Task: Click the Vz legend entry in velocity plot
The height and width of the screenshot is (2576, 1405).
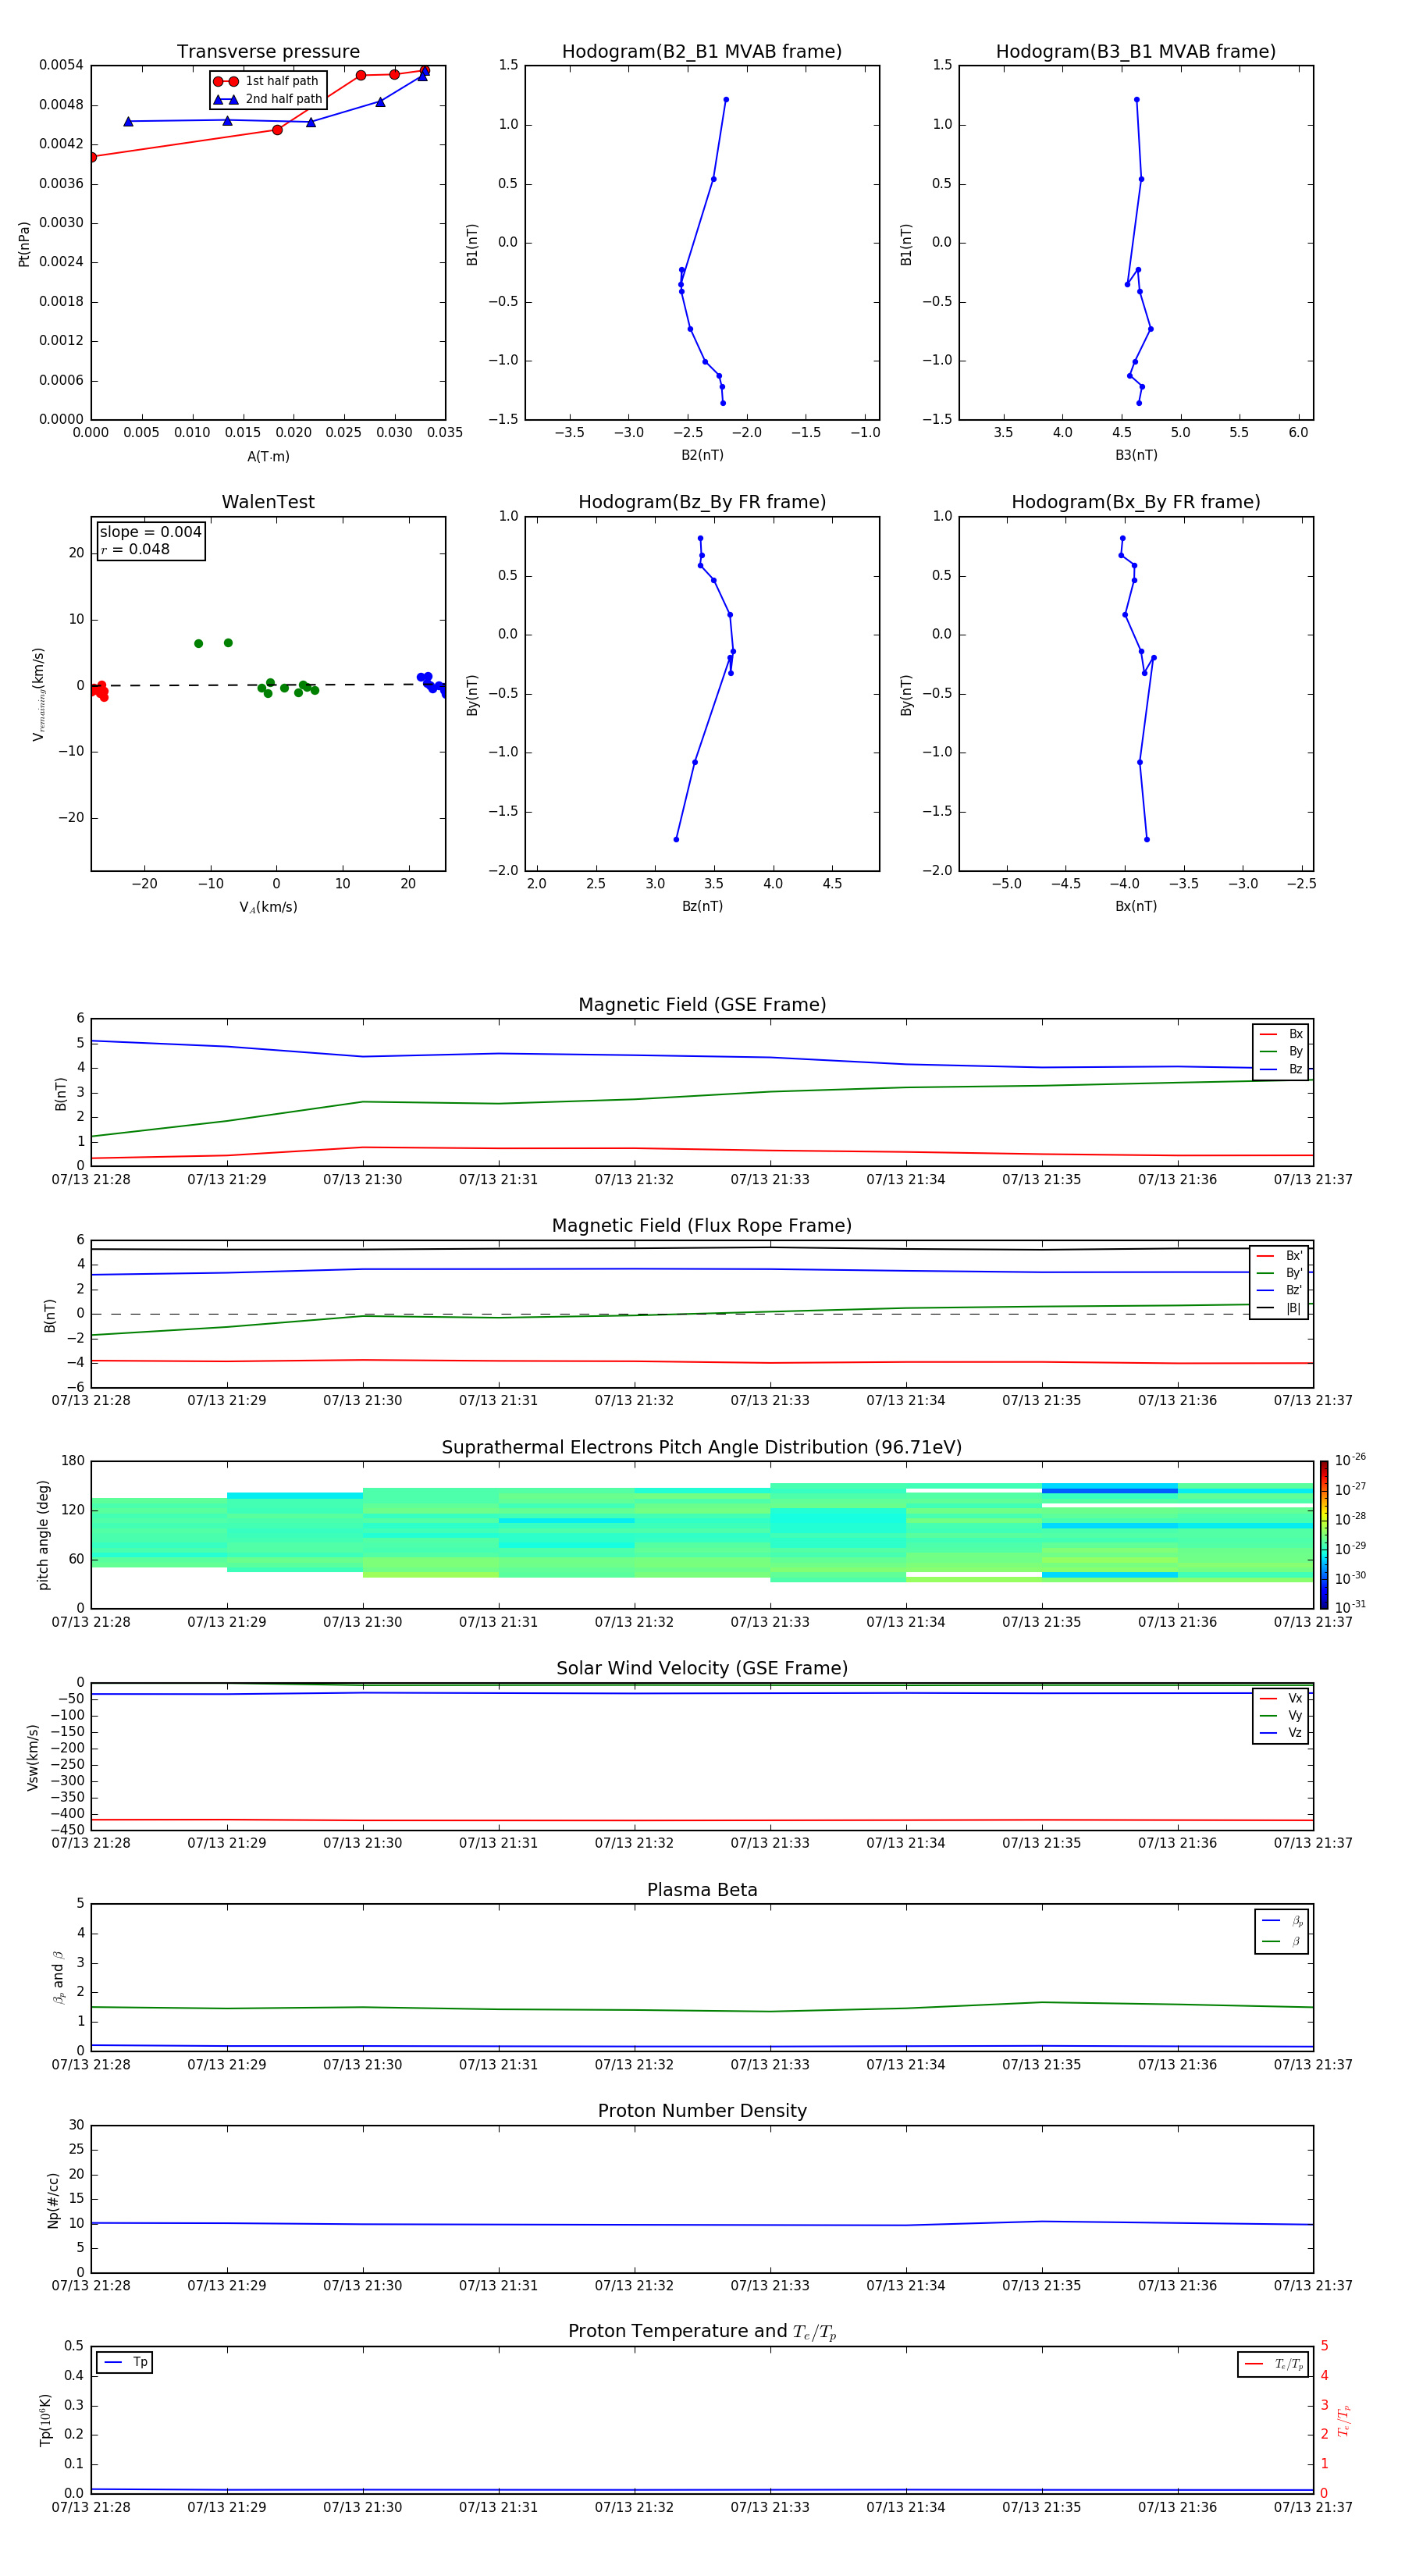Action: pyautogui.click(x=1281, y=1733)
